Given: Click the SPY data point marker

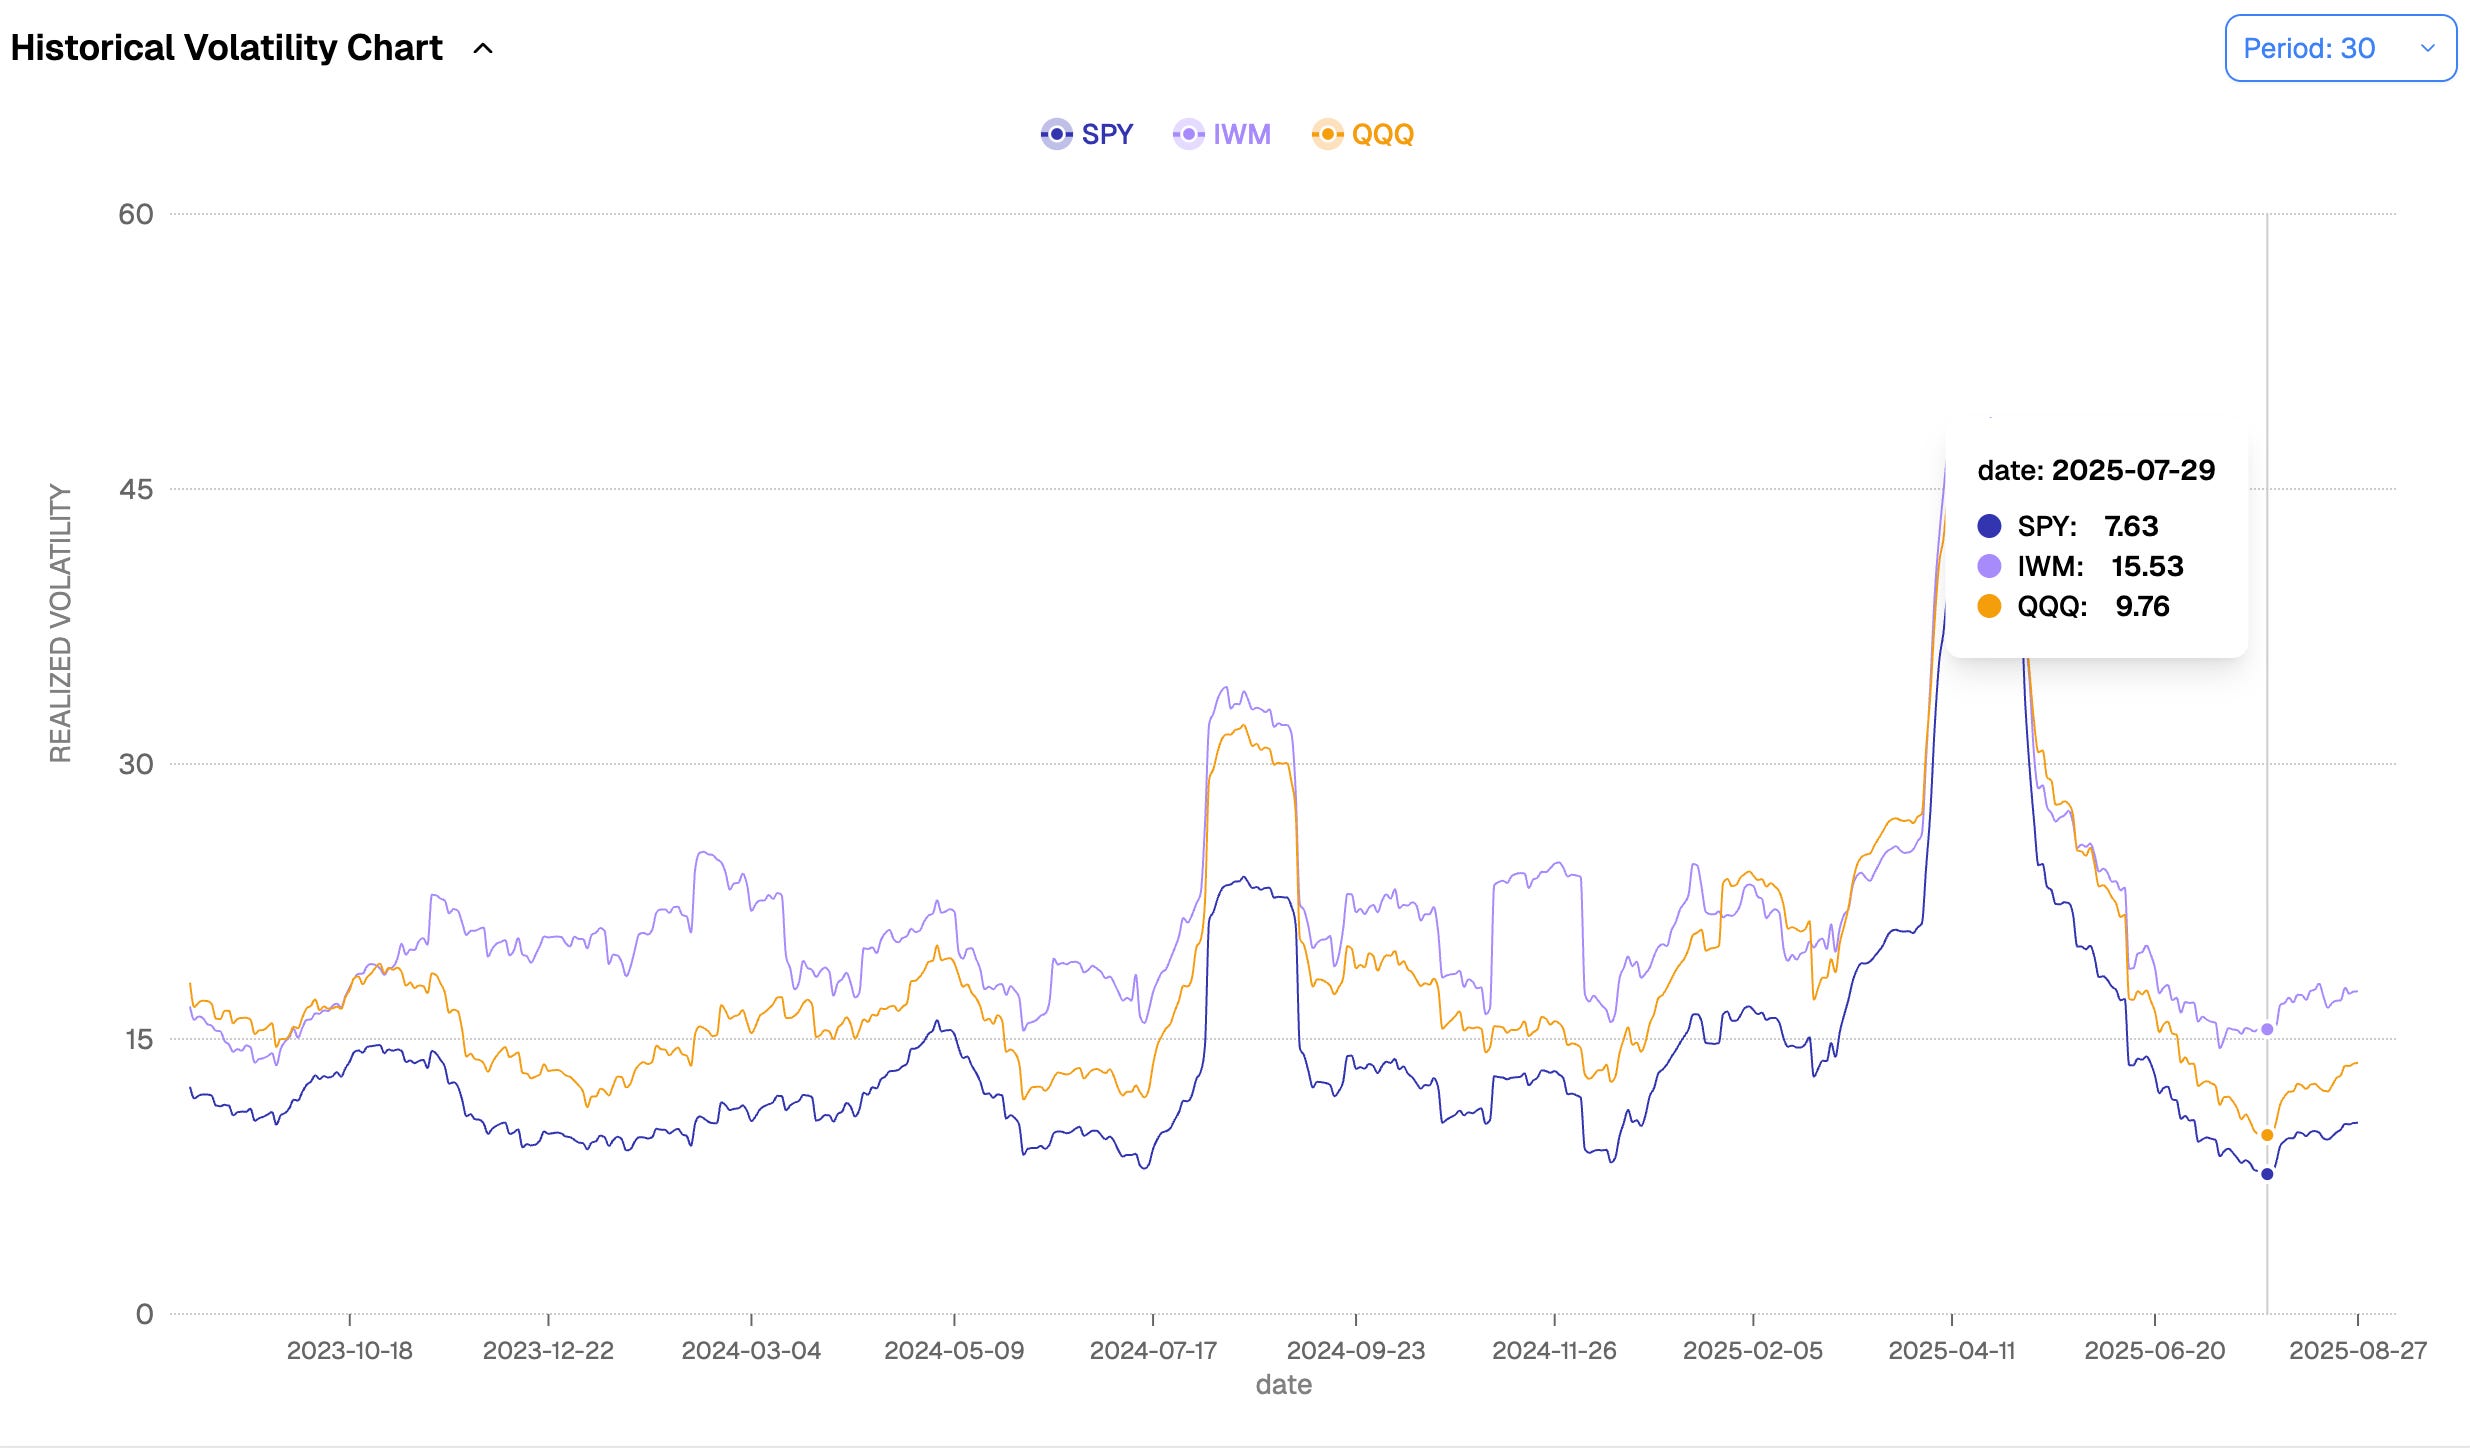Looking at the screenshot, I should (x=2267, y=1174).
